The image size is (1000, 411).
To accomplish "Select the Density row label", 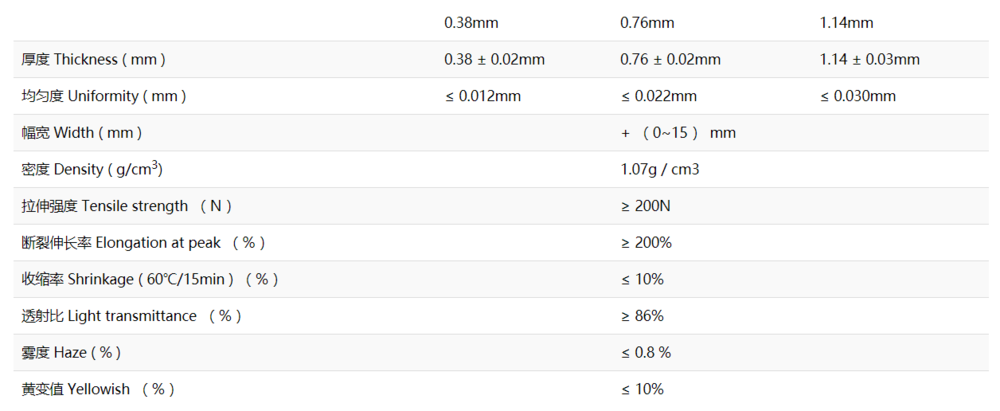I will tap(92, 169).
